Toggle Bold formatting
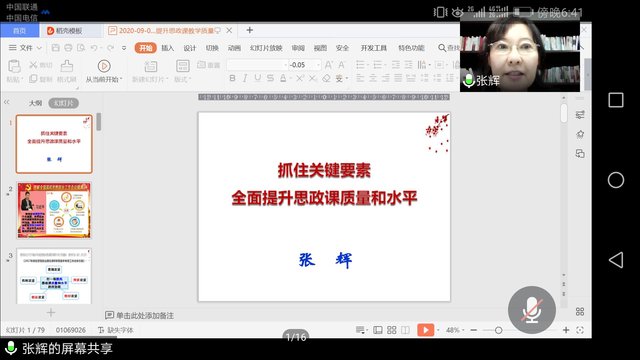This screenshot has height=360, width=640. (232, 78)
